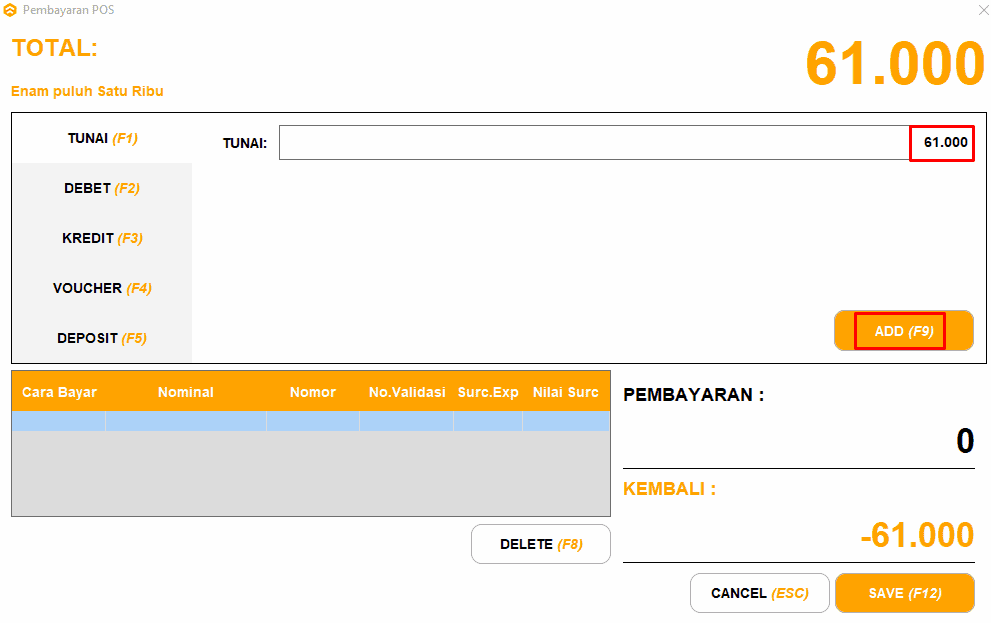Click the ADD (F9) button

(x=904, y=330)
